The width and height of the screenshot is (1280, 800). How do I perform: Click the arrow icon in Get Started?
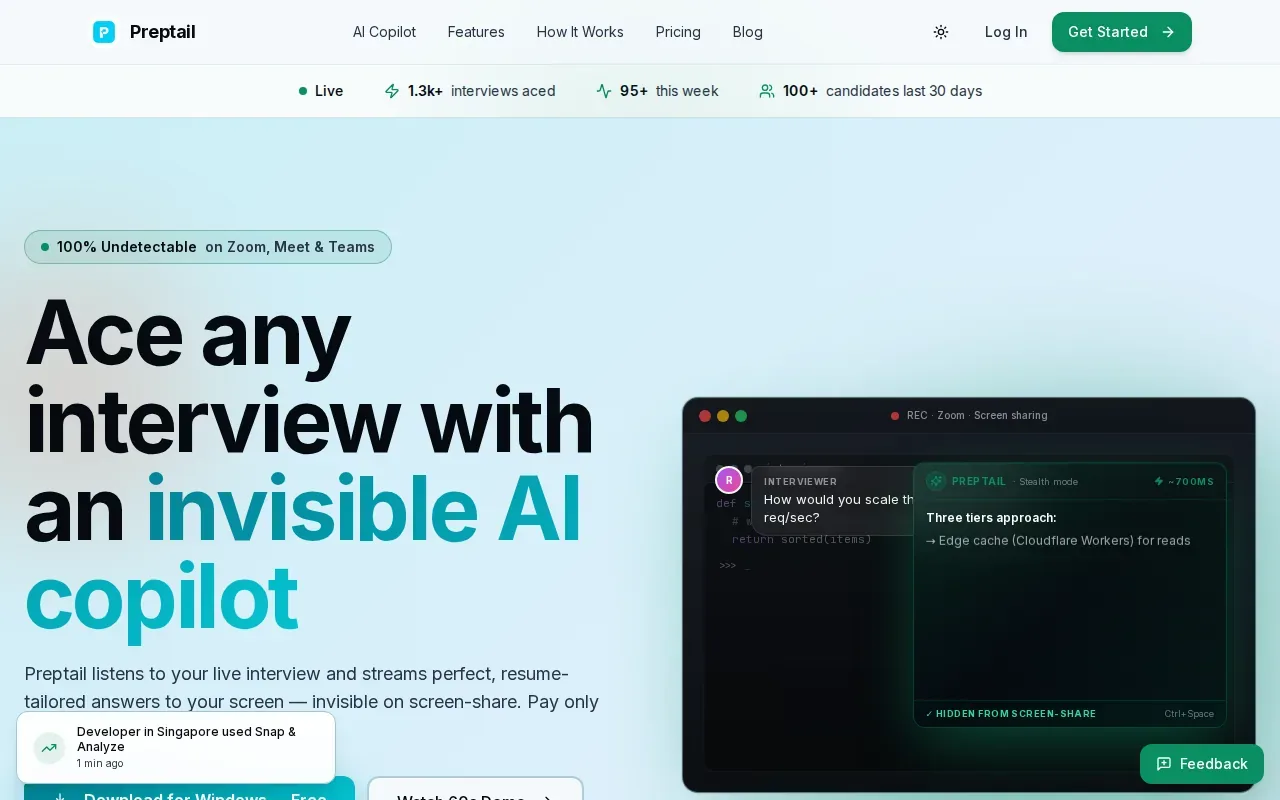click(1168, 32)
